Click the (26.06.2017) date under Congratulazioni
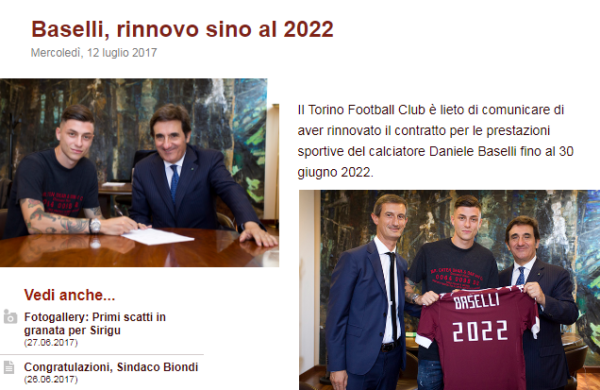This screenshot has height=390, width=600. 51,379
